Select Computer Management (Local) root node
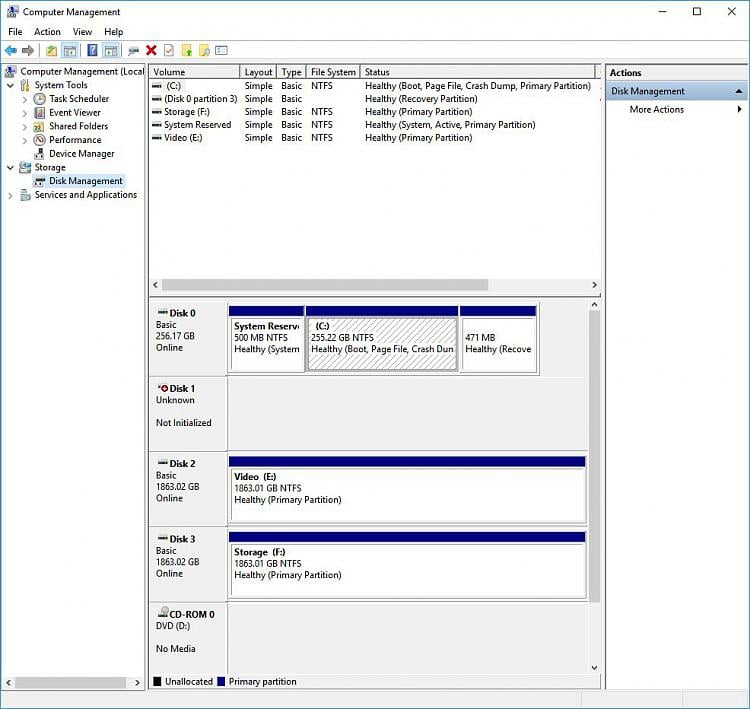The width and height of the screenshot is (750, 709). (81, 71)
